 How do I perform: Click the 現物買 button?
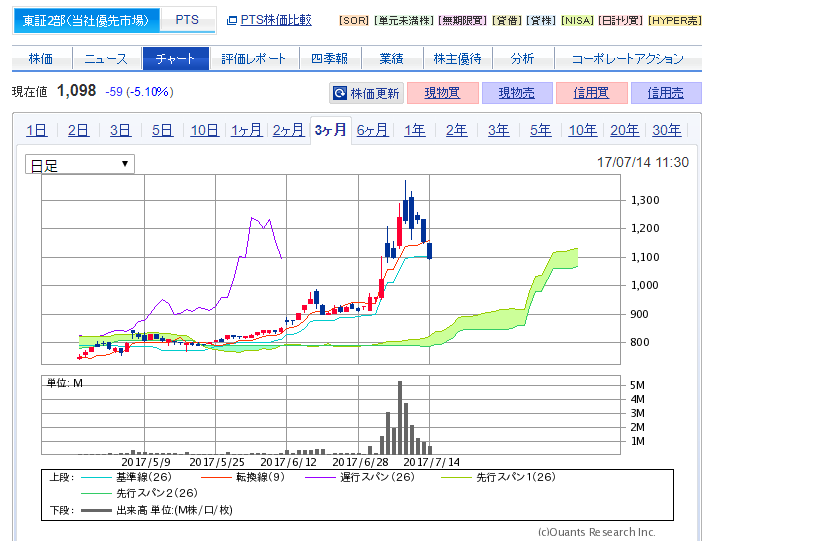coord(443,93)
